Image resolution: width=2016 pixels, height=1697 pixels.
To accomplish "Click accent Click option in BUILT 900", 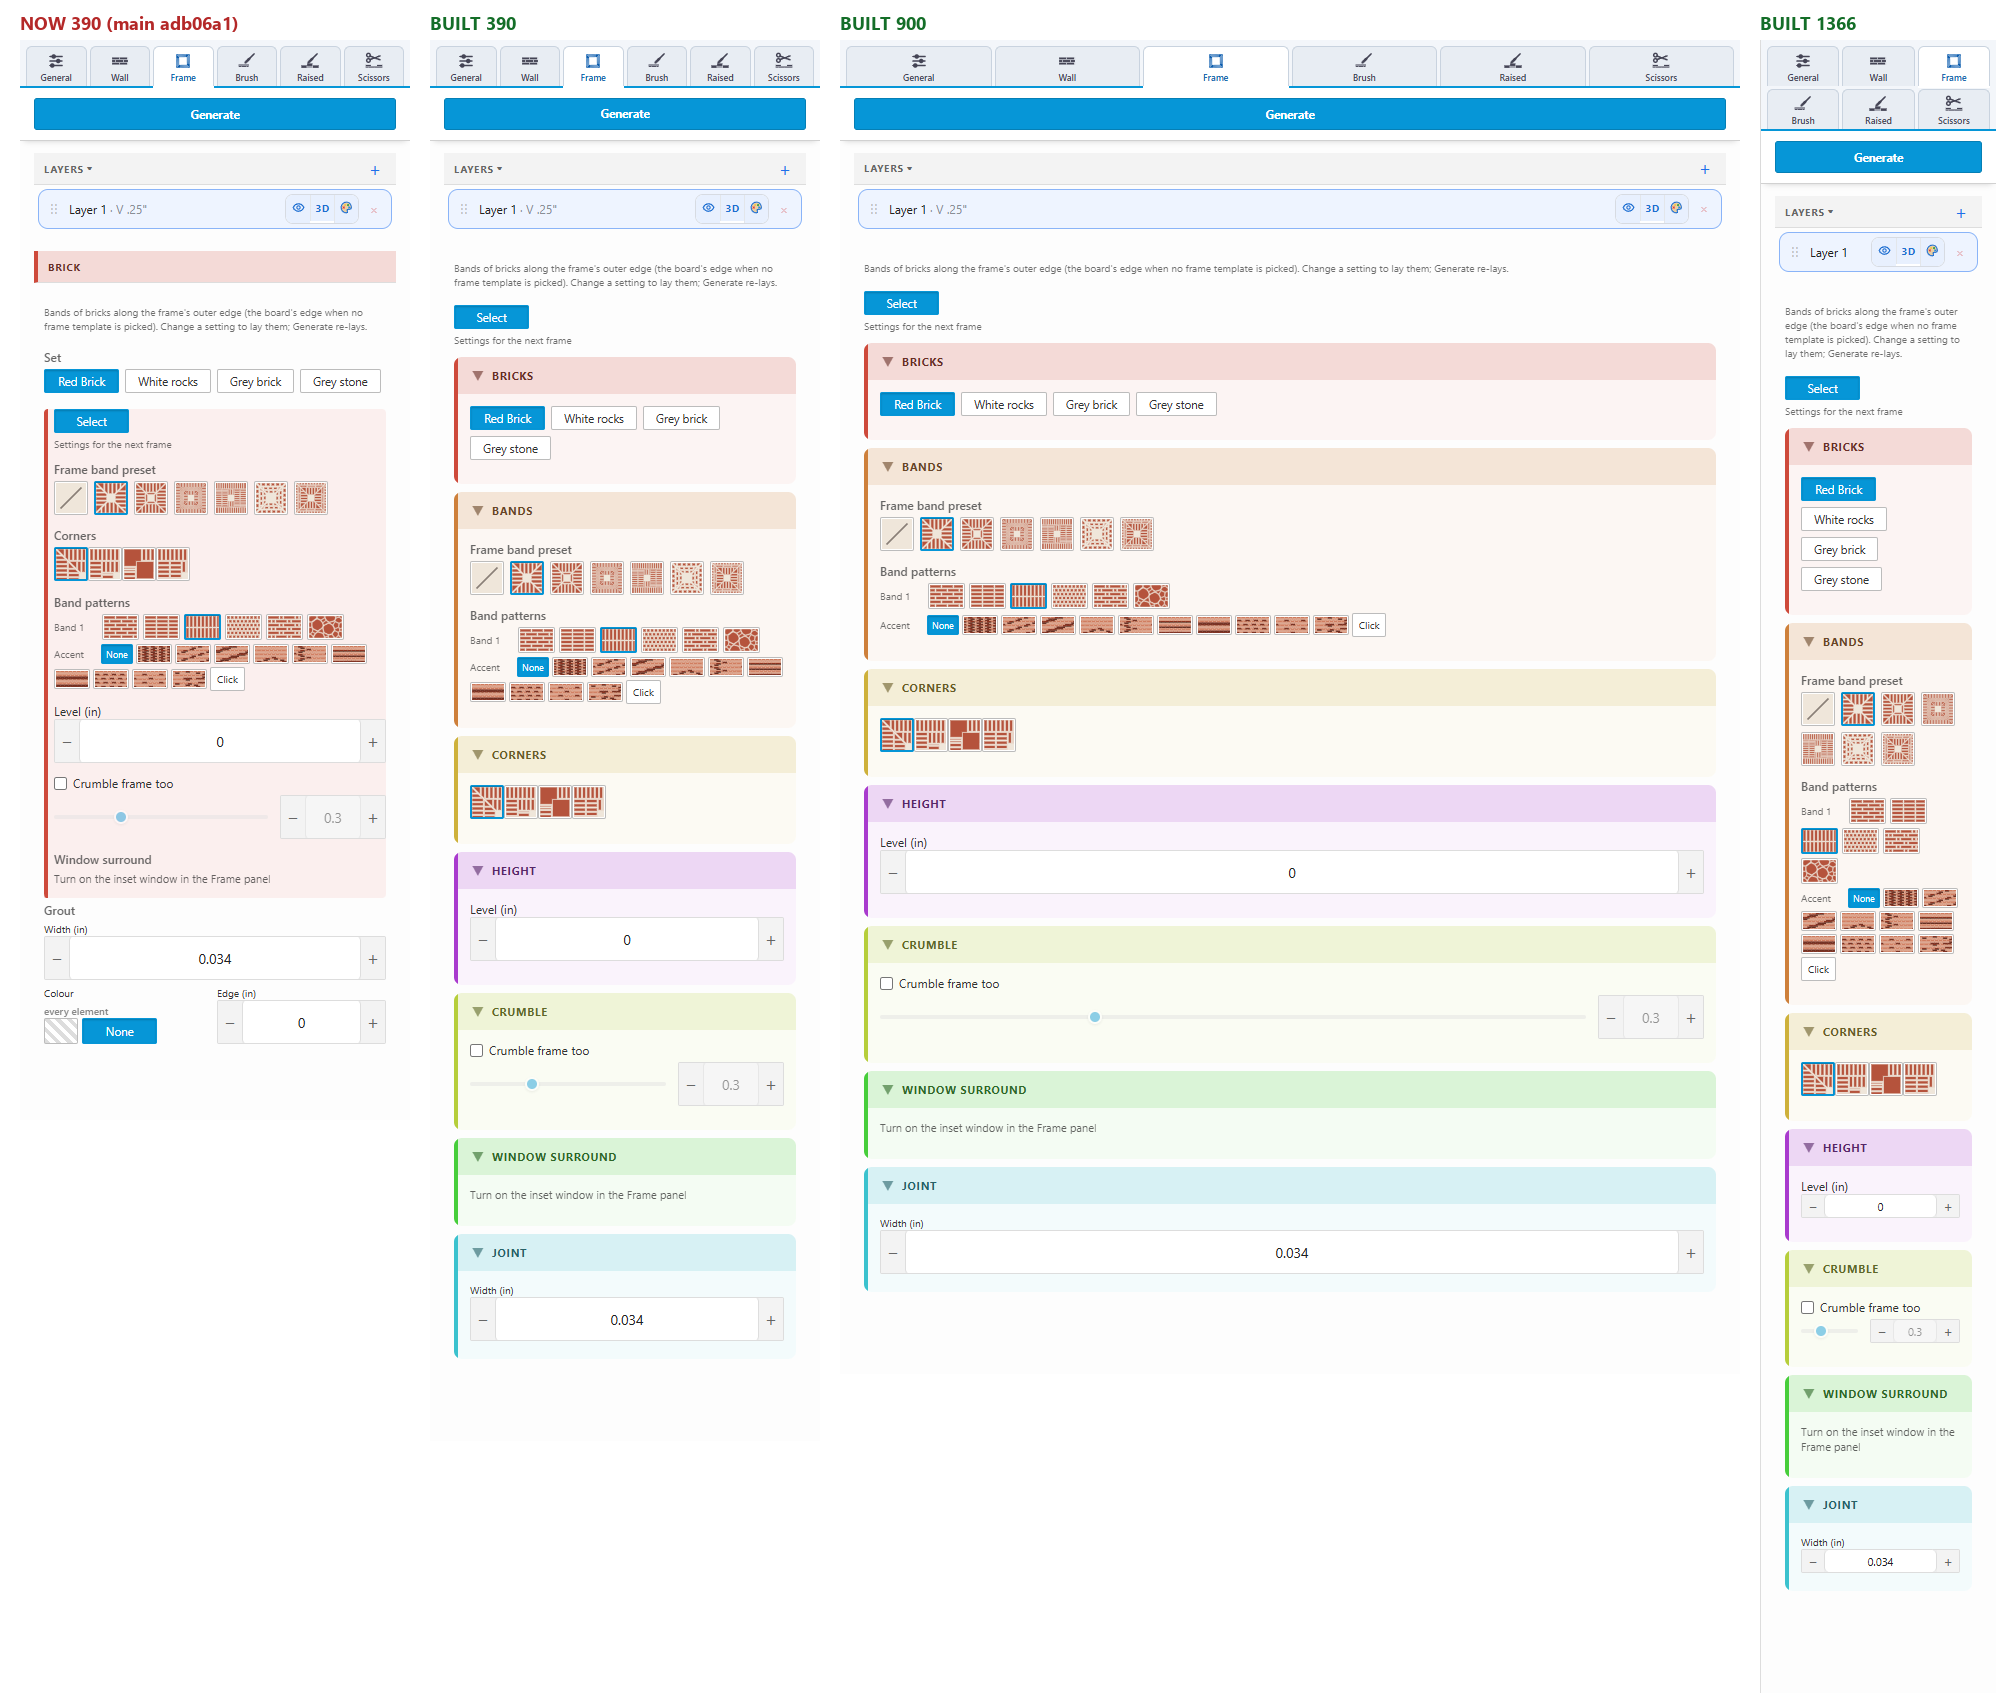I will [x=1369, y=625].
